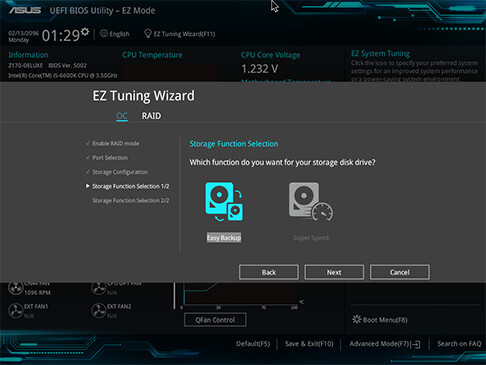486x365 pixels.
Task: Load Default(F5) settings
Action: 253,344
